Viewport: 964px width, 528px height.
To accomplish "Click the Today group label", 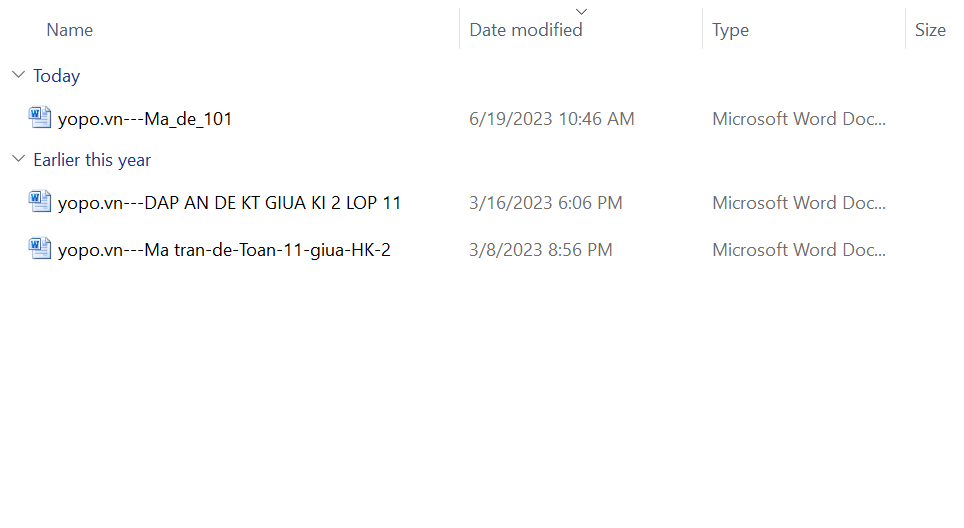I will click(56, 76).
